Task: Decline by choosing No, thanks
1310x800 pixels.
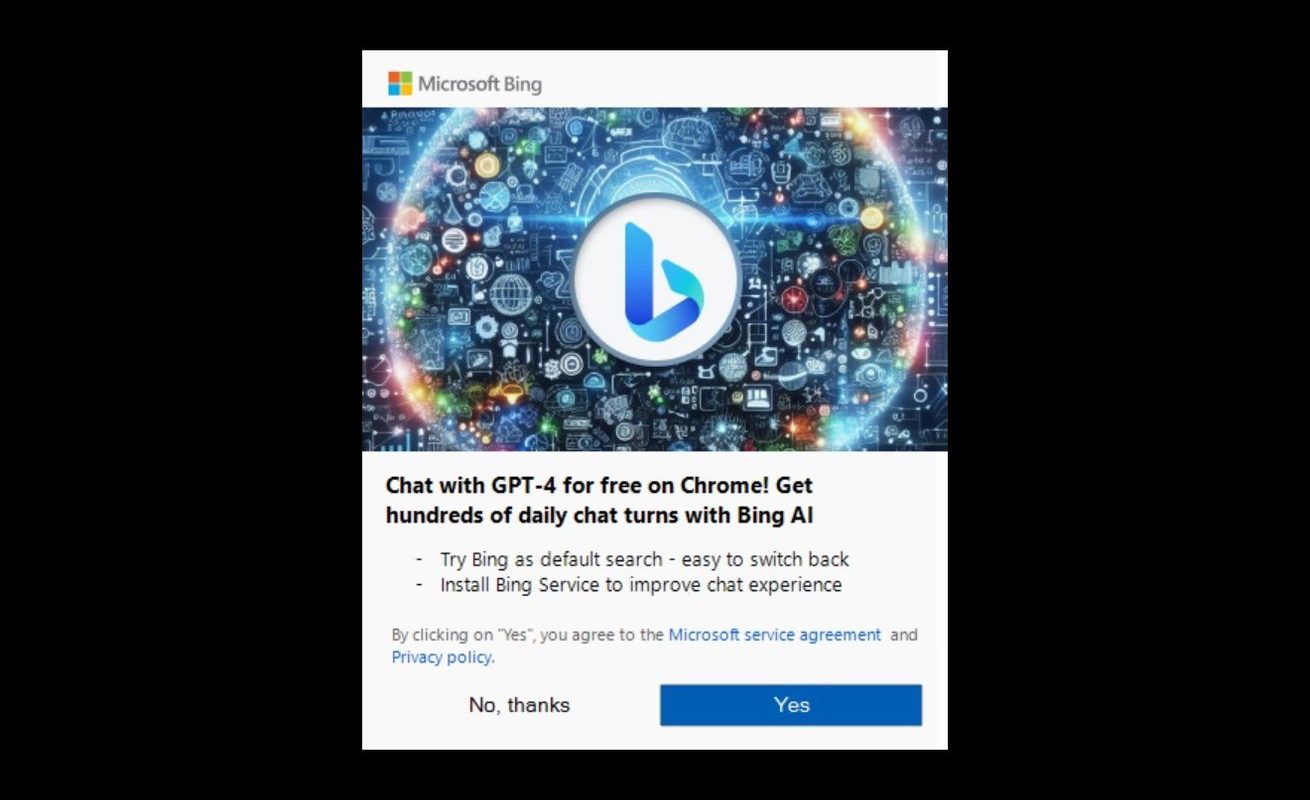Action: click(519, 705)
